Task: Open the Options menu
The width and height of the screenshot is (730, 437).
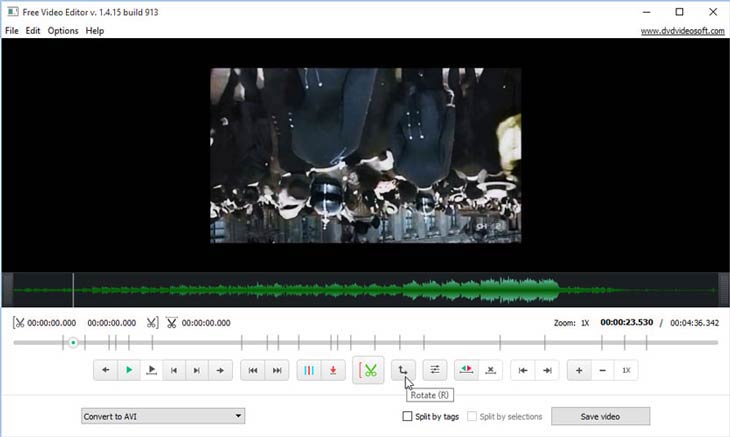Action: click(x=63, y=31)
